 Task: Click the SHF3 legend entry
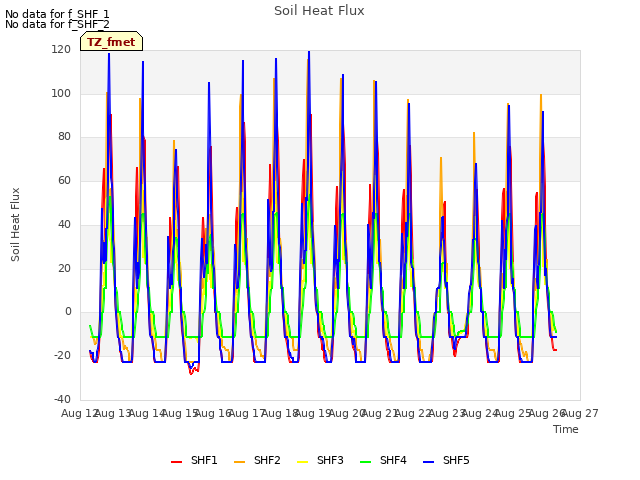(320, 461)
